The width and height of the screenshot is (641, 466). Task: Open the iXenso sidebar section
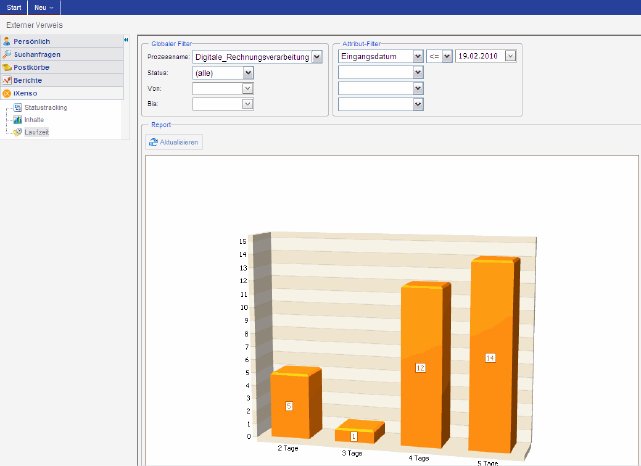[x=25, y=93]
